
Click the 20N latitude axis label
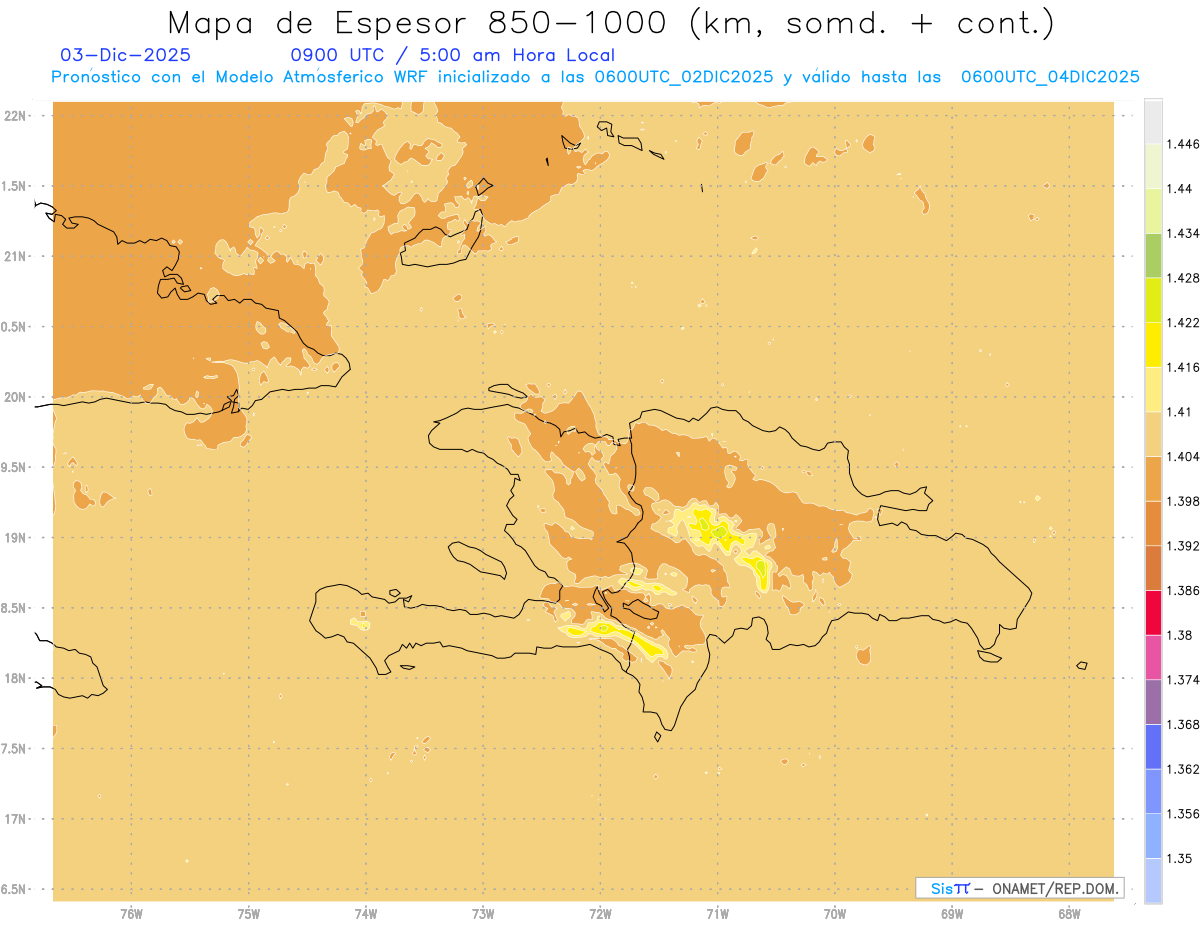click(x=15, y=397)
